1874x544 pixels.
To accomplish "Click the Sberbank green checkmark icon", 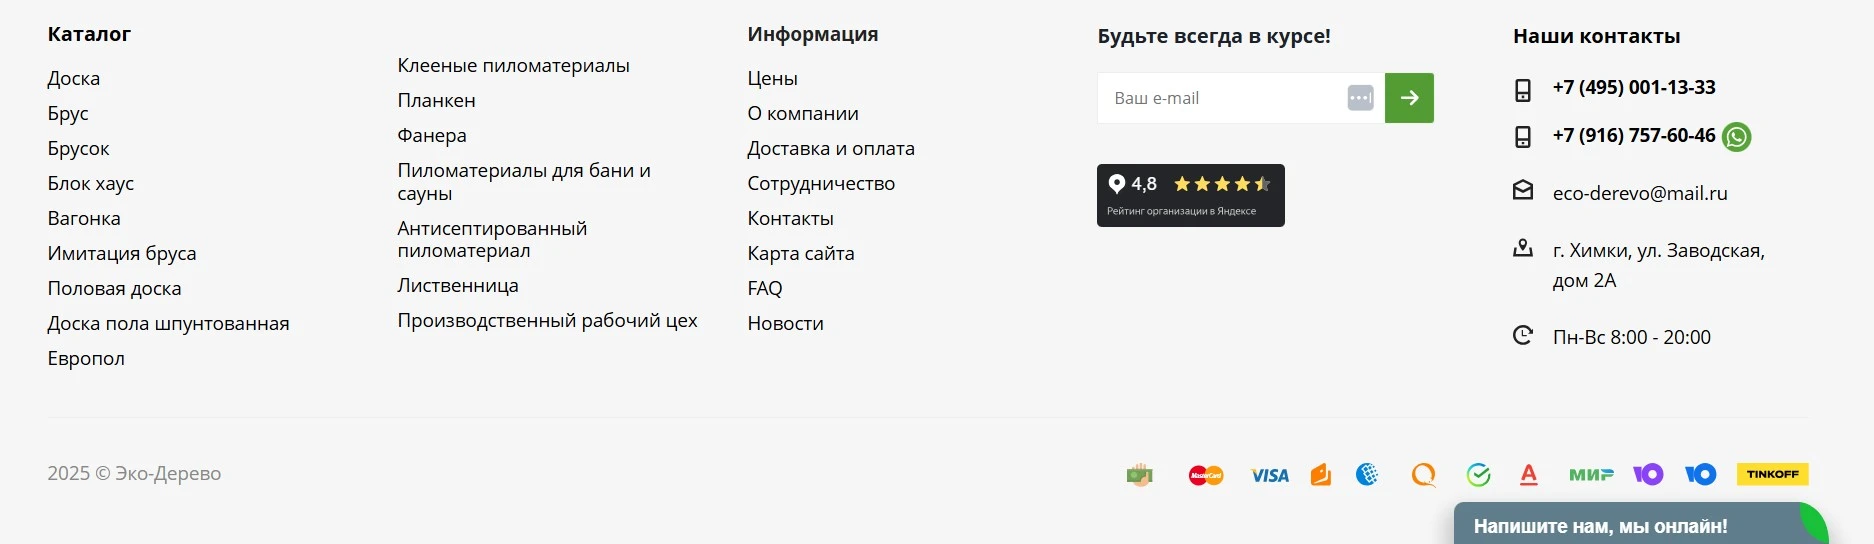I will coord(1478,475).
